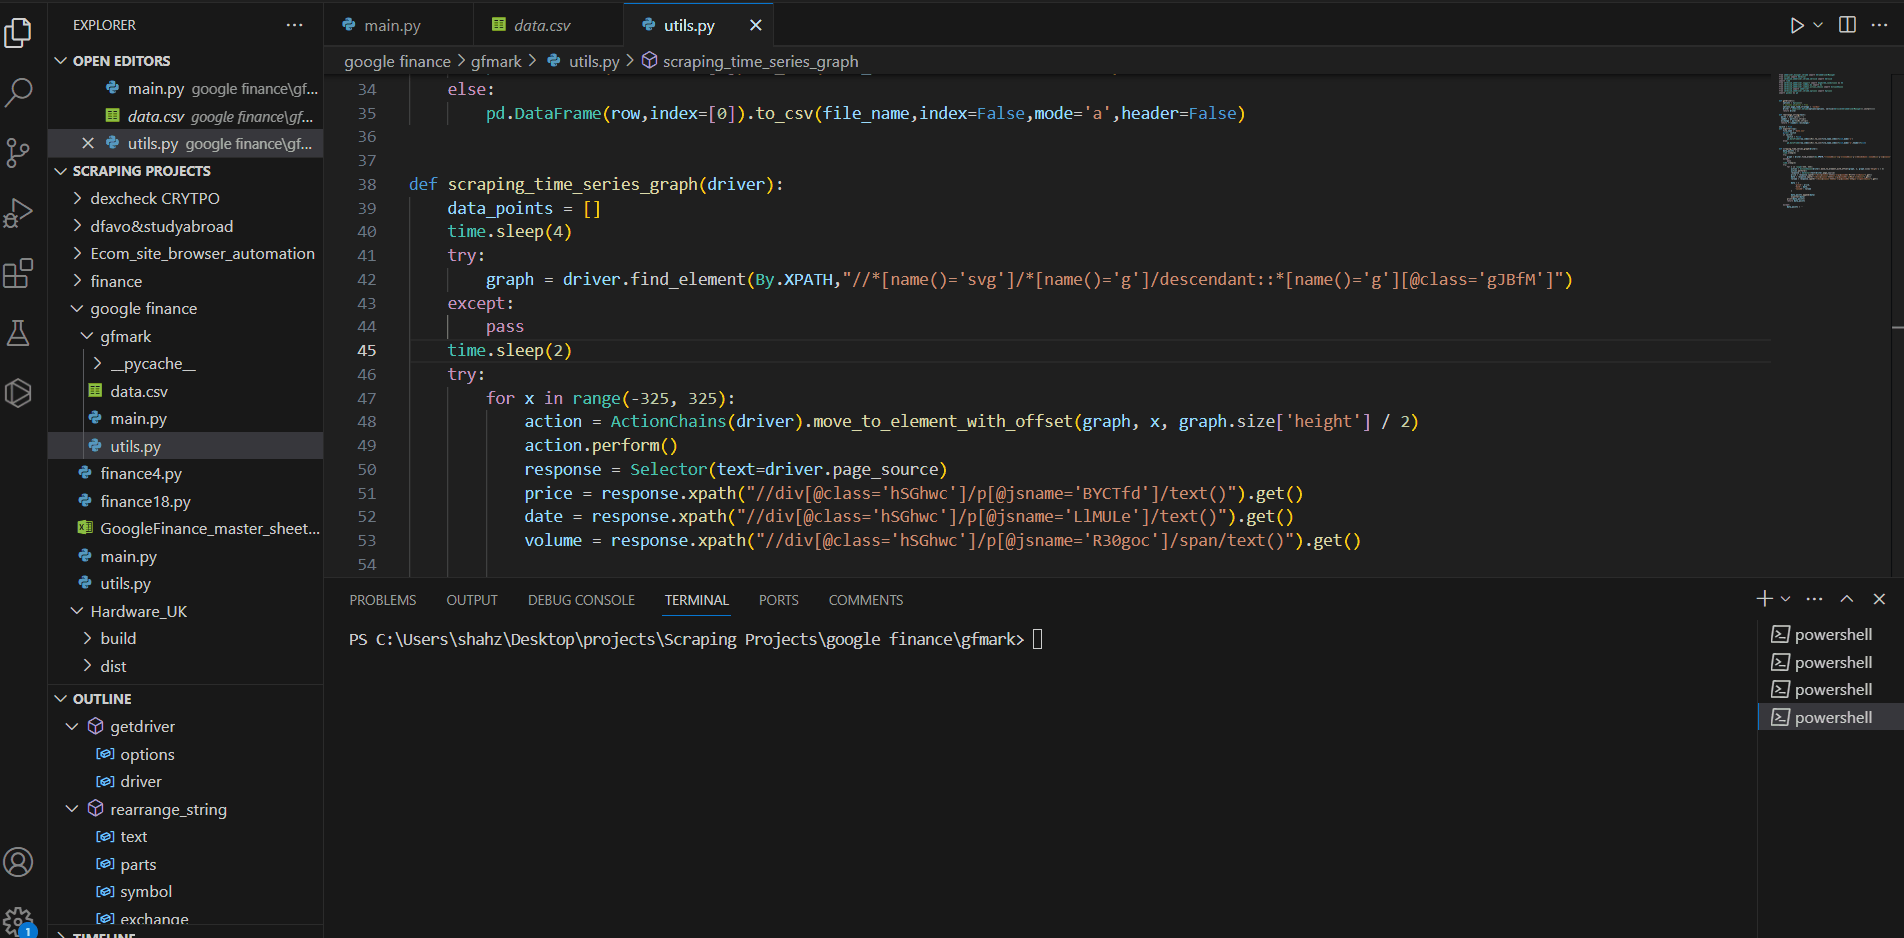Open the Manage gear settings menu
The image size is (1904, 938).
[18, 920]
